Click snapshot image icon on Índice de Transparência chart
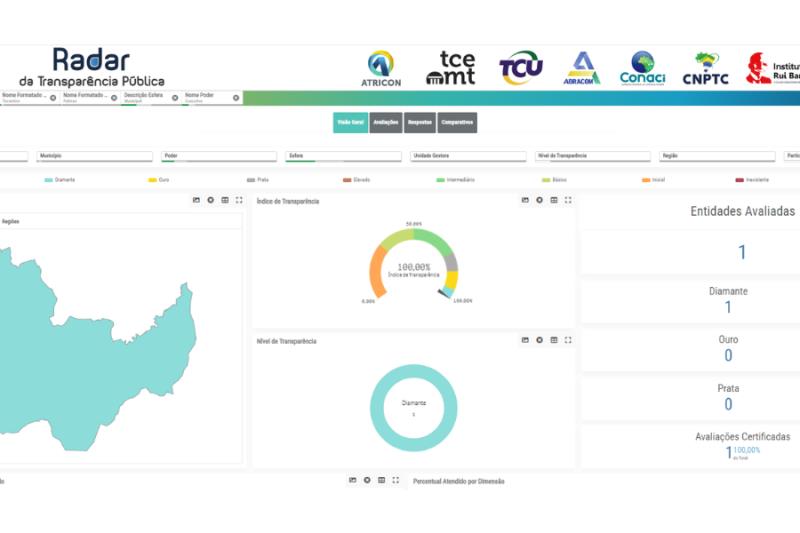This screenshot has height=533, width=800. click(x=525, y=200)
